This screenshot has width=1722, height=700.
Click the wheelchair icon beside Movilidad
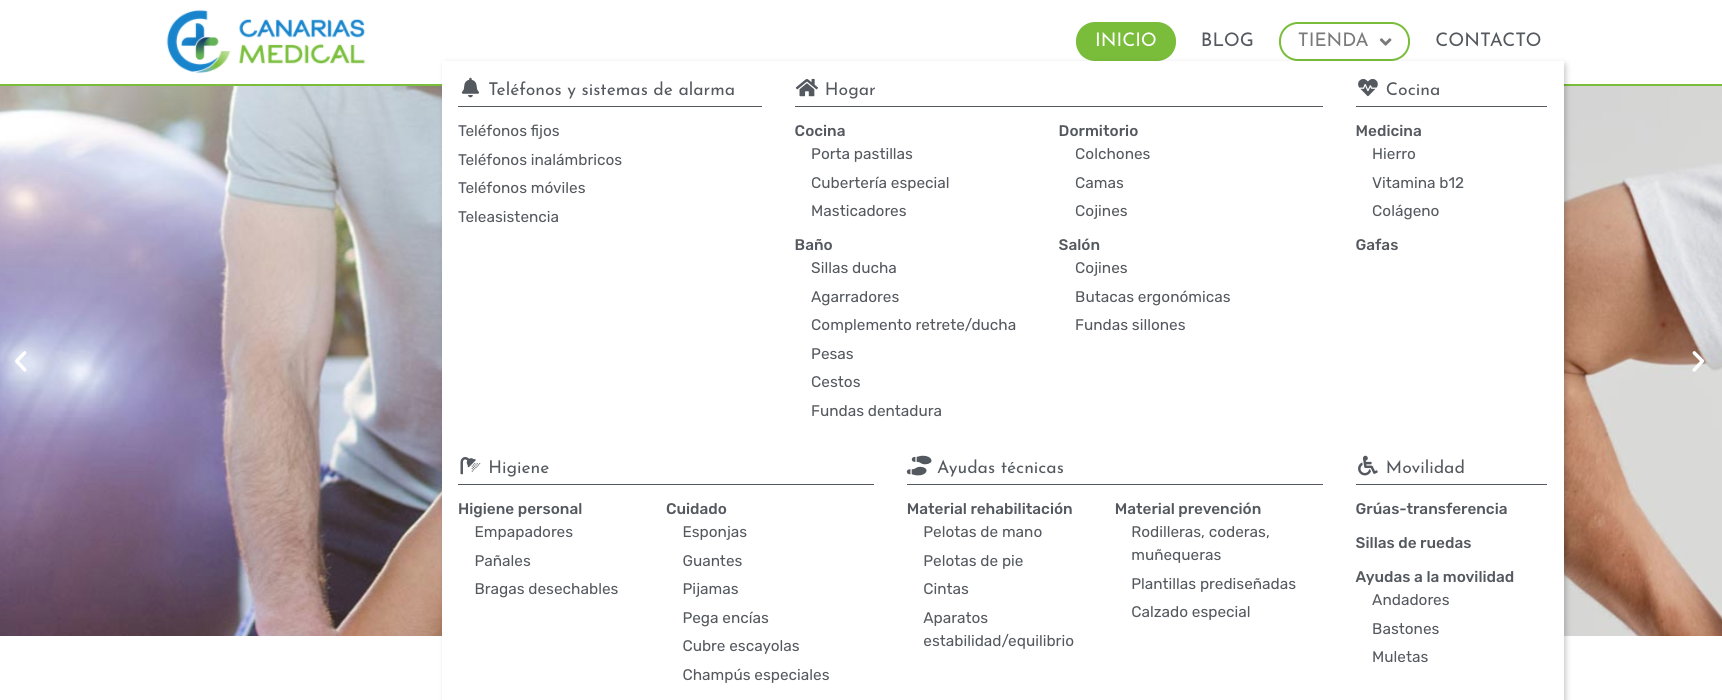pos(1367,466)
